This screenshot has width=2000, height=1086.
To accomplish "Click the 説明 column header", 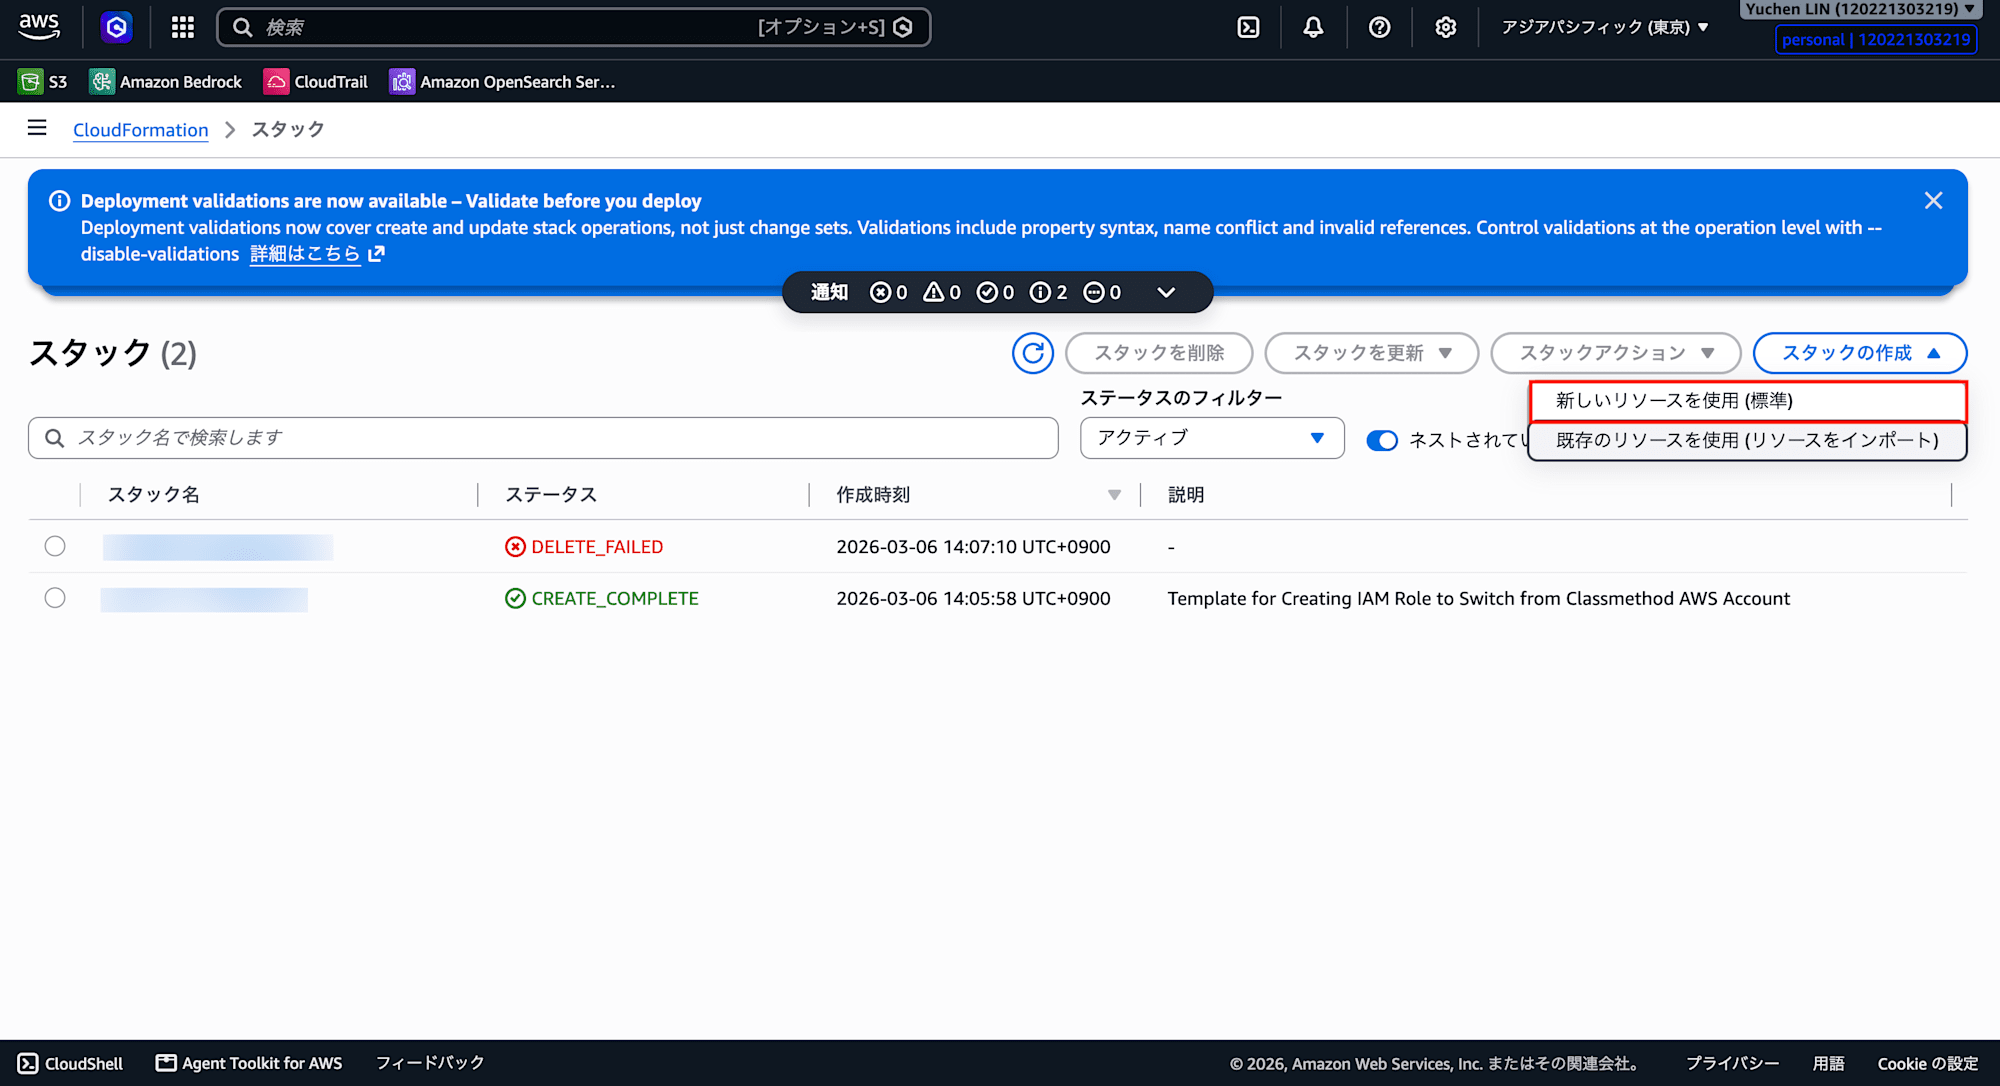I will [x=1186, y=495].
